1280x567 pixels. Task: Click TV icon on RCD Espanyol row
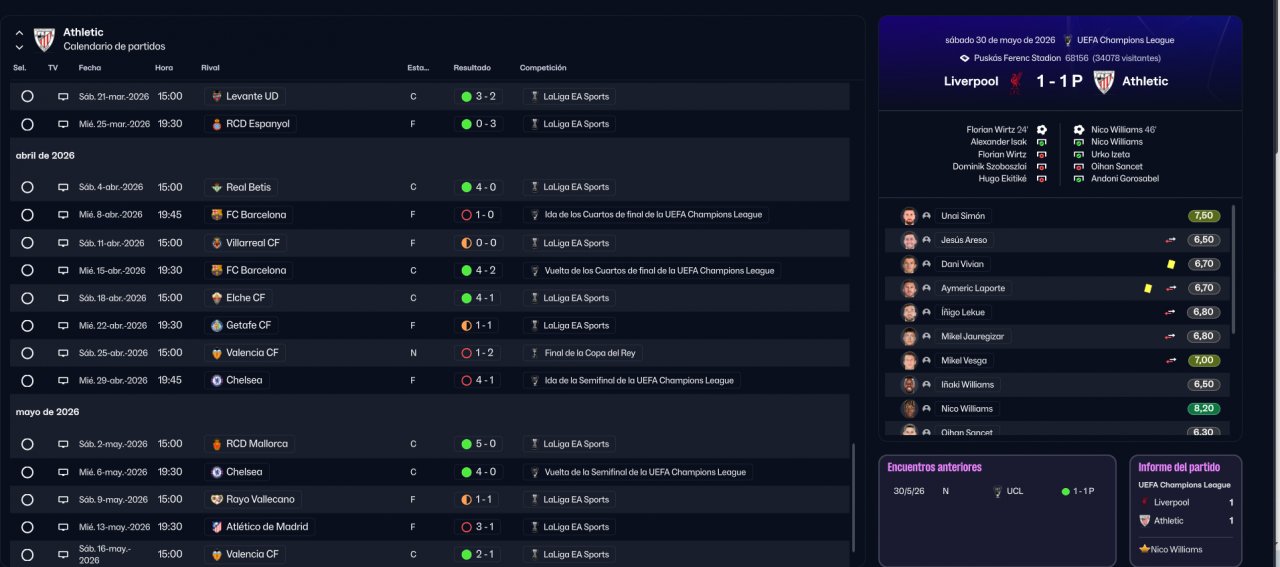(x=63, y=124)
